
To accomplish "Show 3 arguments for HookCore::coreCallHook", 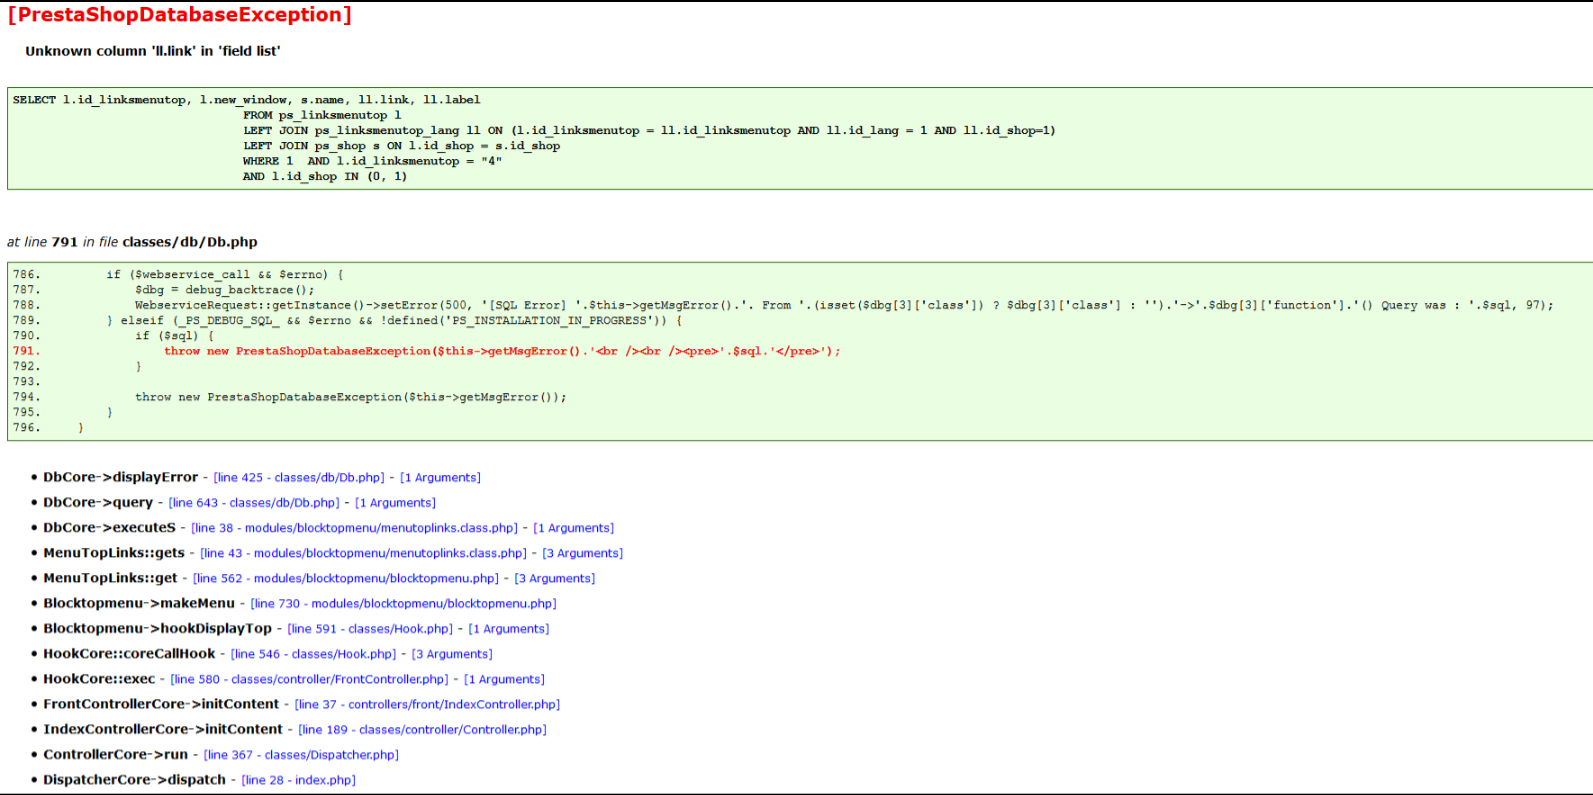I will (452, 654).
